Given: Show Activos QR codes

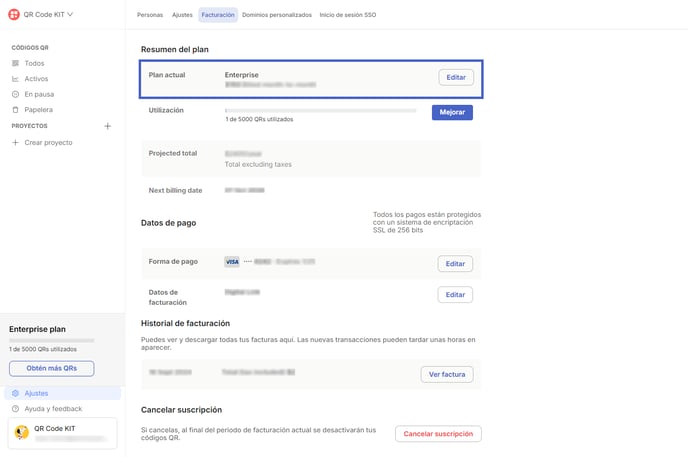Looking at the screenshot, I should [35, 79].
